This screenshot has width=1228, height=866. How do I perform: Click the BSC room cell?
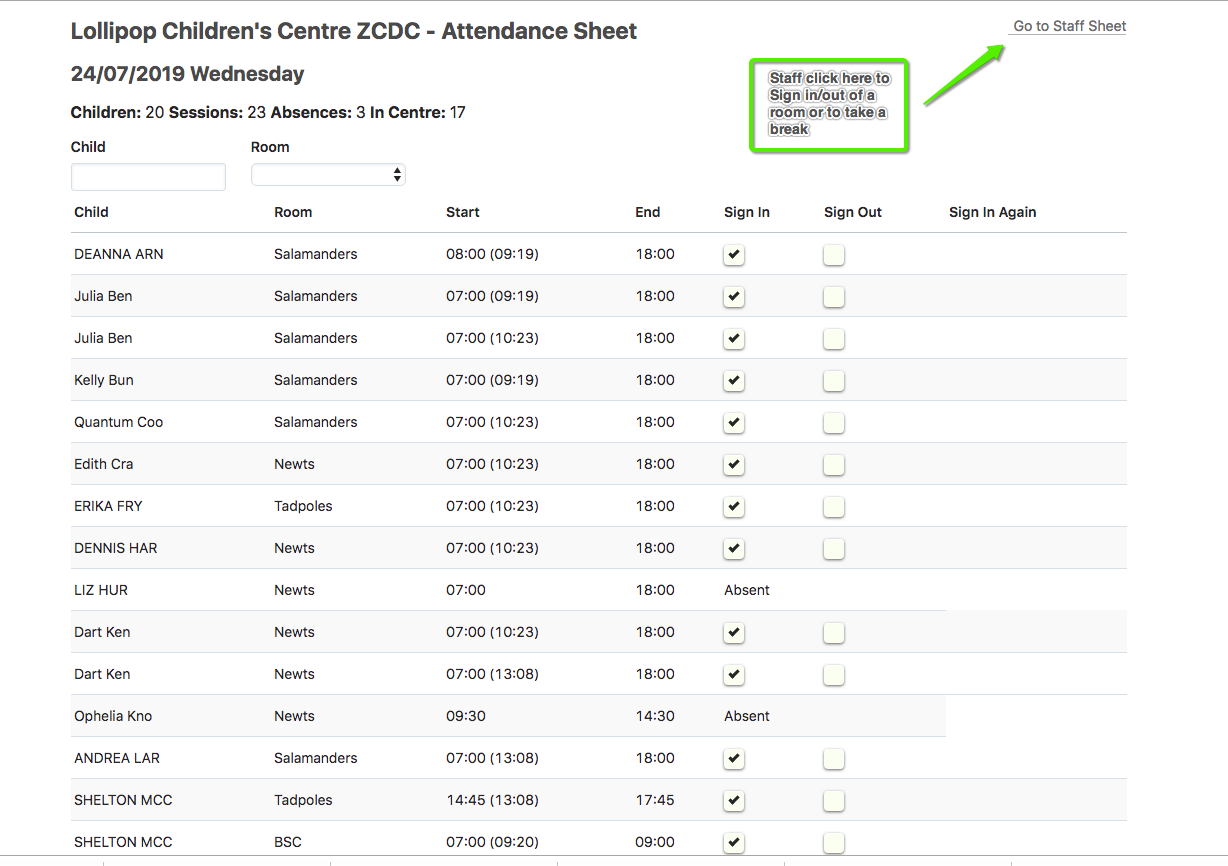(288, 842)
